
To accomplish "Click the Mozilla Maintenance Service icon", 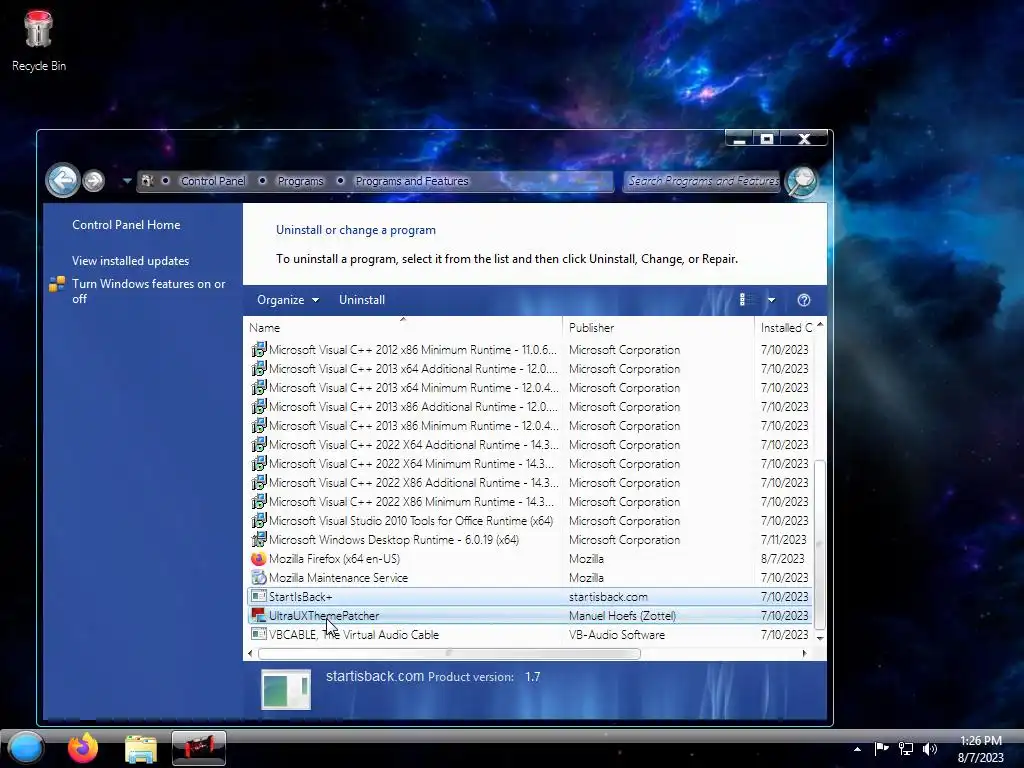I will tap(259, 577).
